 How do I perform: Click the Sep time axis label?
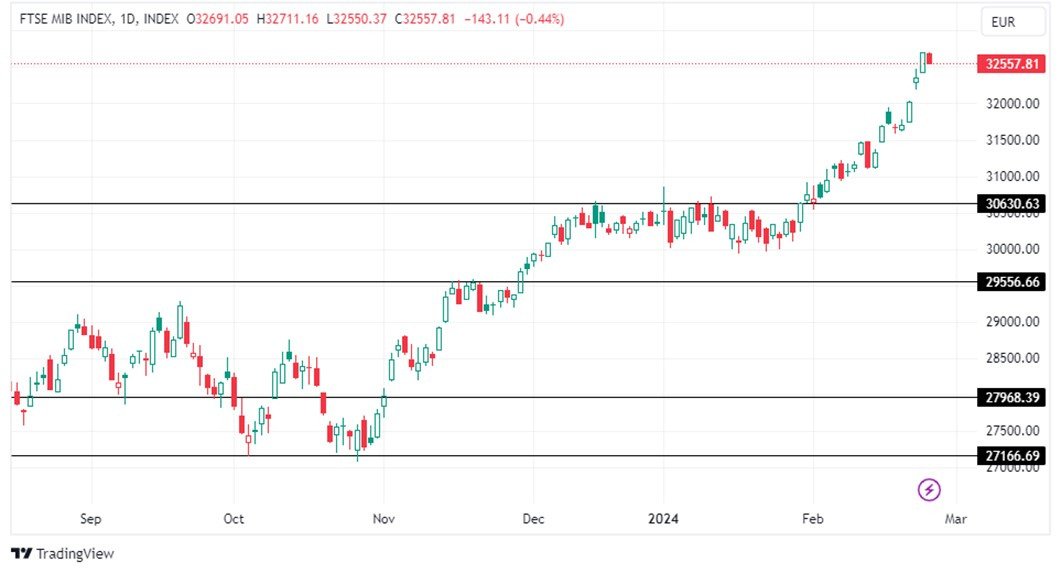tap(91, 519)
